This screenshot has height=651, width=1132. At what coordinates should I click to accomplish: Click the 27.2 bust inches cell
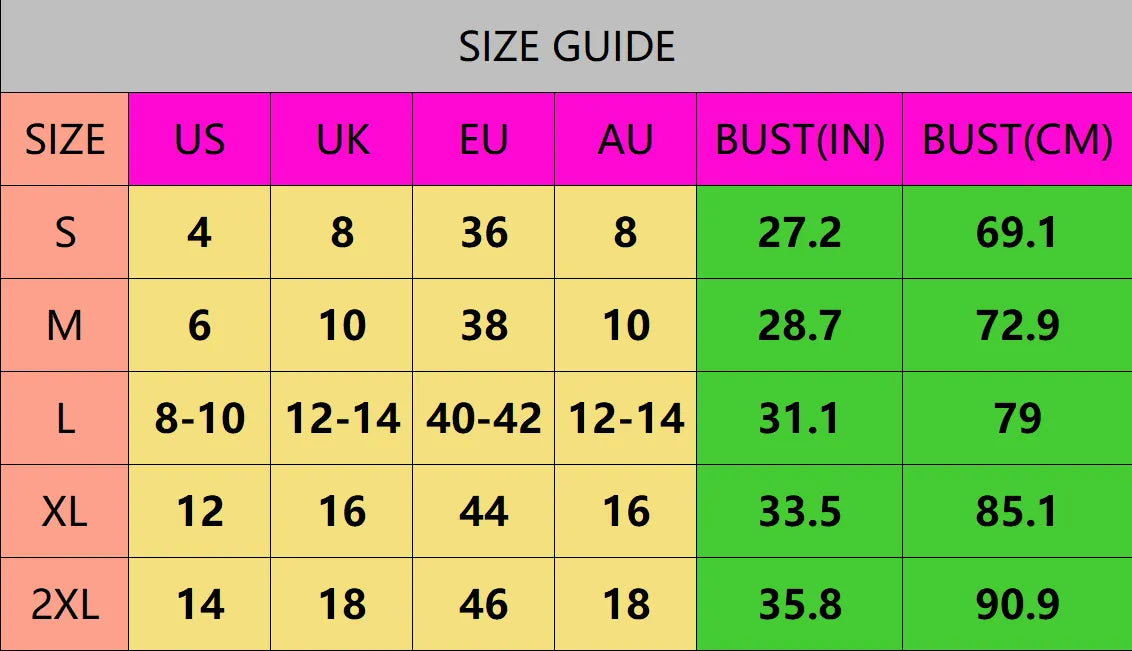(800, 233)
